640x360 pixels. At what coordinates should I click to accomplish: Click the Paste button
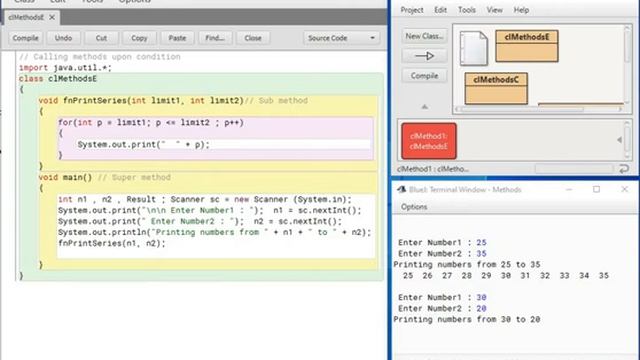177,38
